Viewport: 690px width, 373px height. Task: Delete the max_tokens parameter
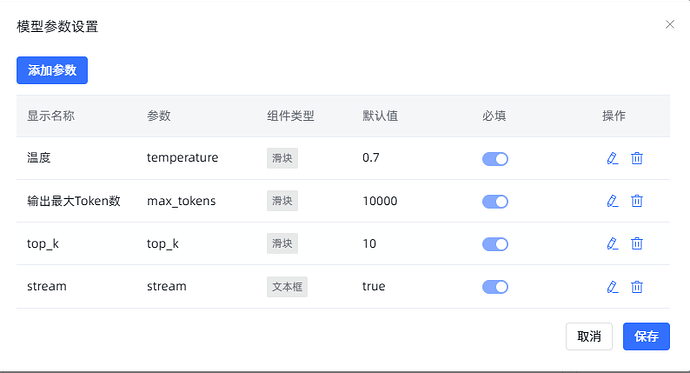(x=637, y=201)
